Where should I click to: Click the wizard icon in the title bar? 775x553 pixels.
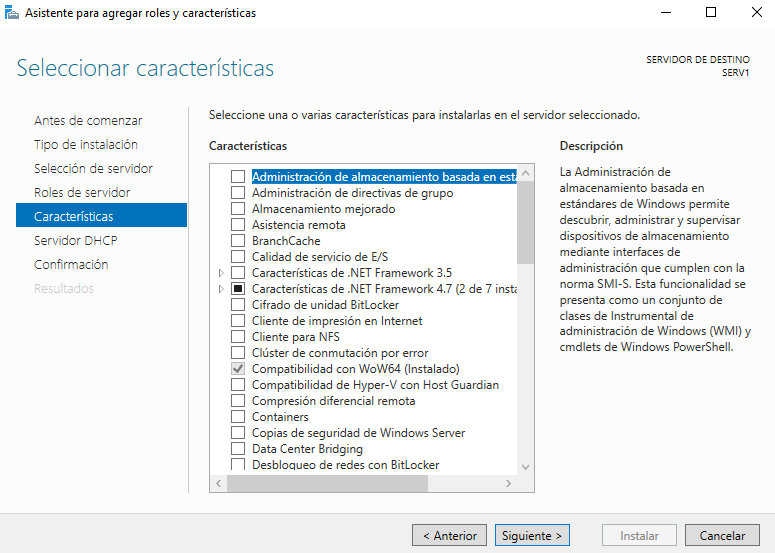[x=12, y=12]
